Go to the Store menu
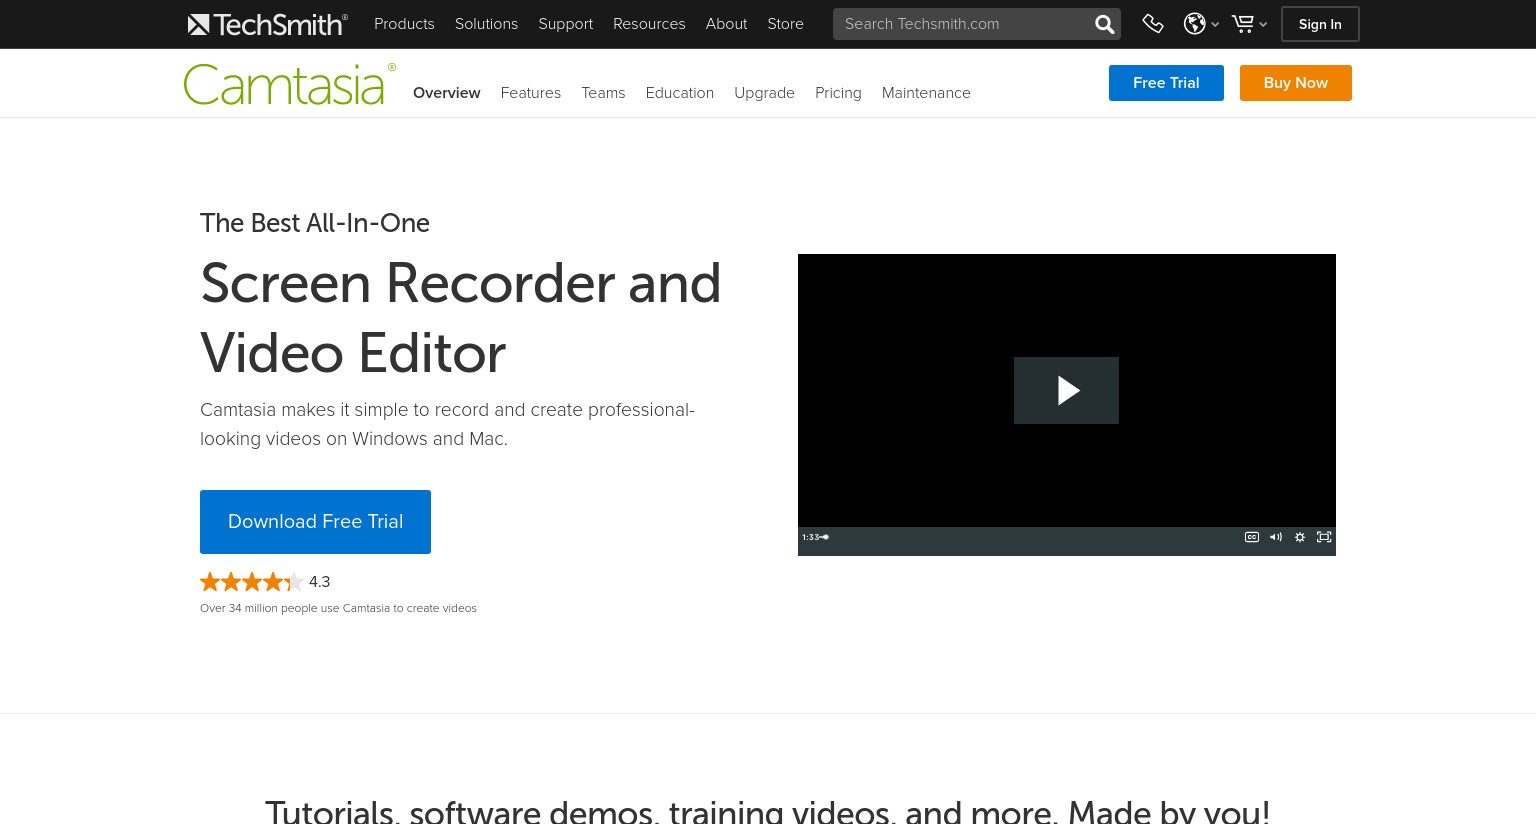Image resolution: width=1536 pixels, height=824 pixels. click(785, 24)
